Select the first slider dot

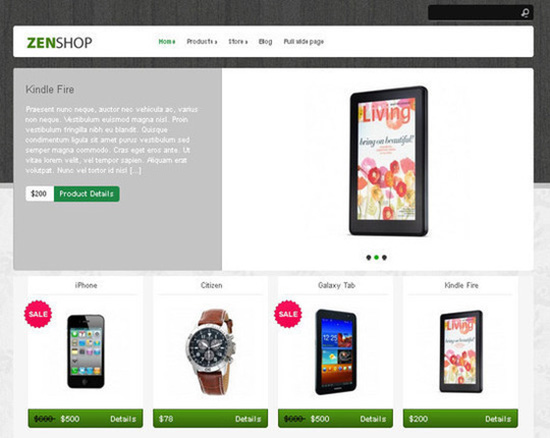click(368, 257)
